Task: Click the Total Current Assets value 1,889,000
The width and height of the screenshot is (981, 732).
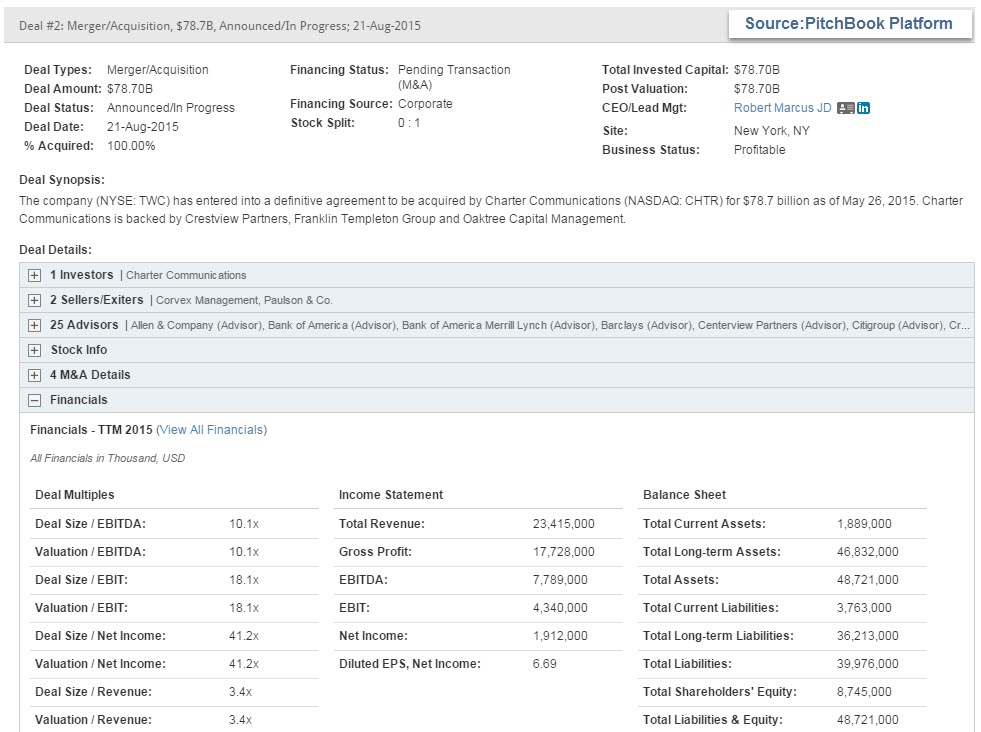Action: click(864, 524)
